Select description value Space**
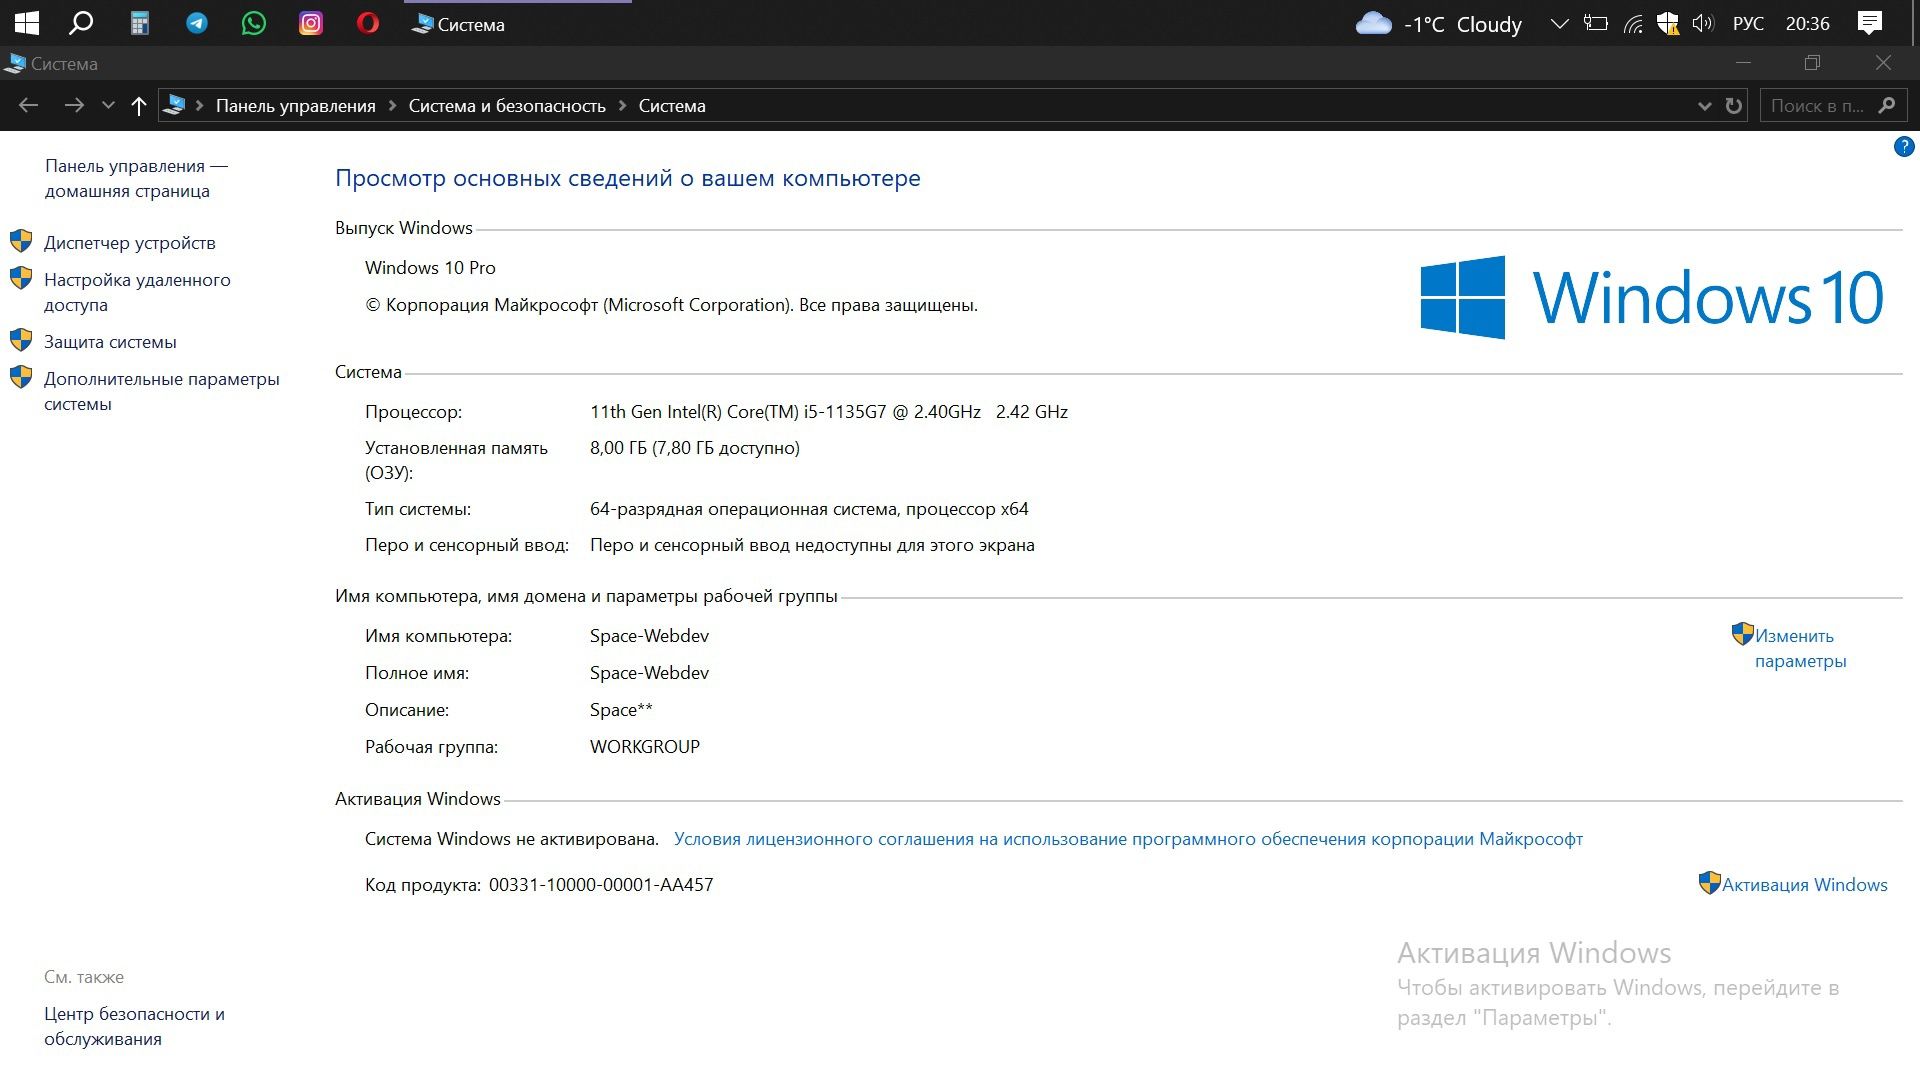 pyautogui.click(x=621, y=710)
